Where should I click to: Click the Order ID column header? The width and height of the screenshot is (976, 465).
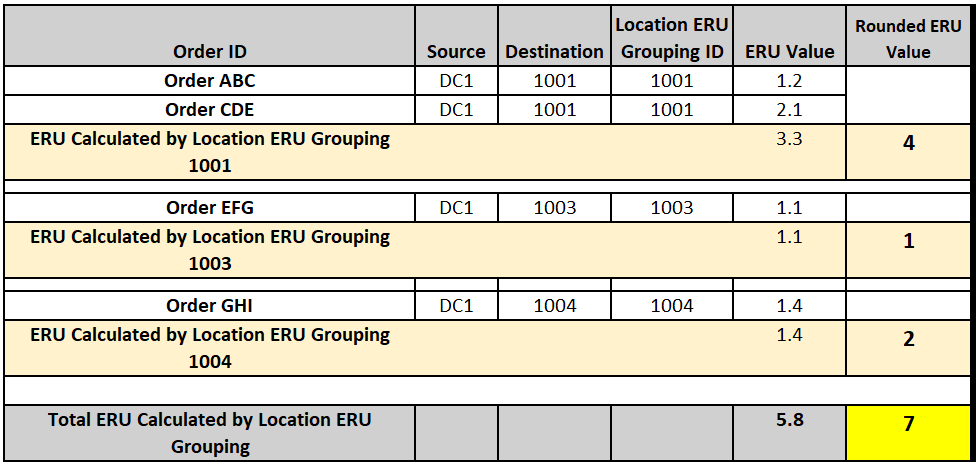[x=210, y=51]
